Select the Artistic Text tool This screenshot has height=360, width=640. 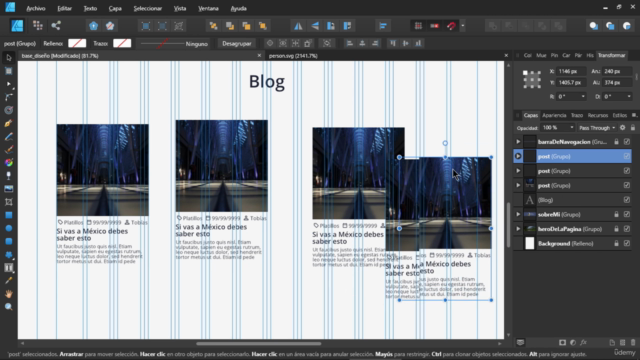[x=9, y=268]
